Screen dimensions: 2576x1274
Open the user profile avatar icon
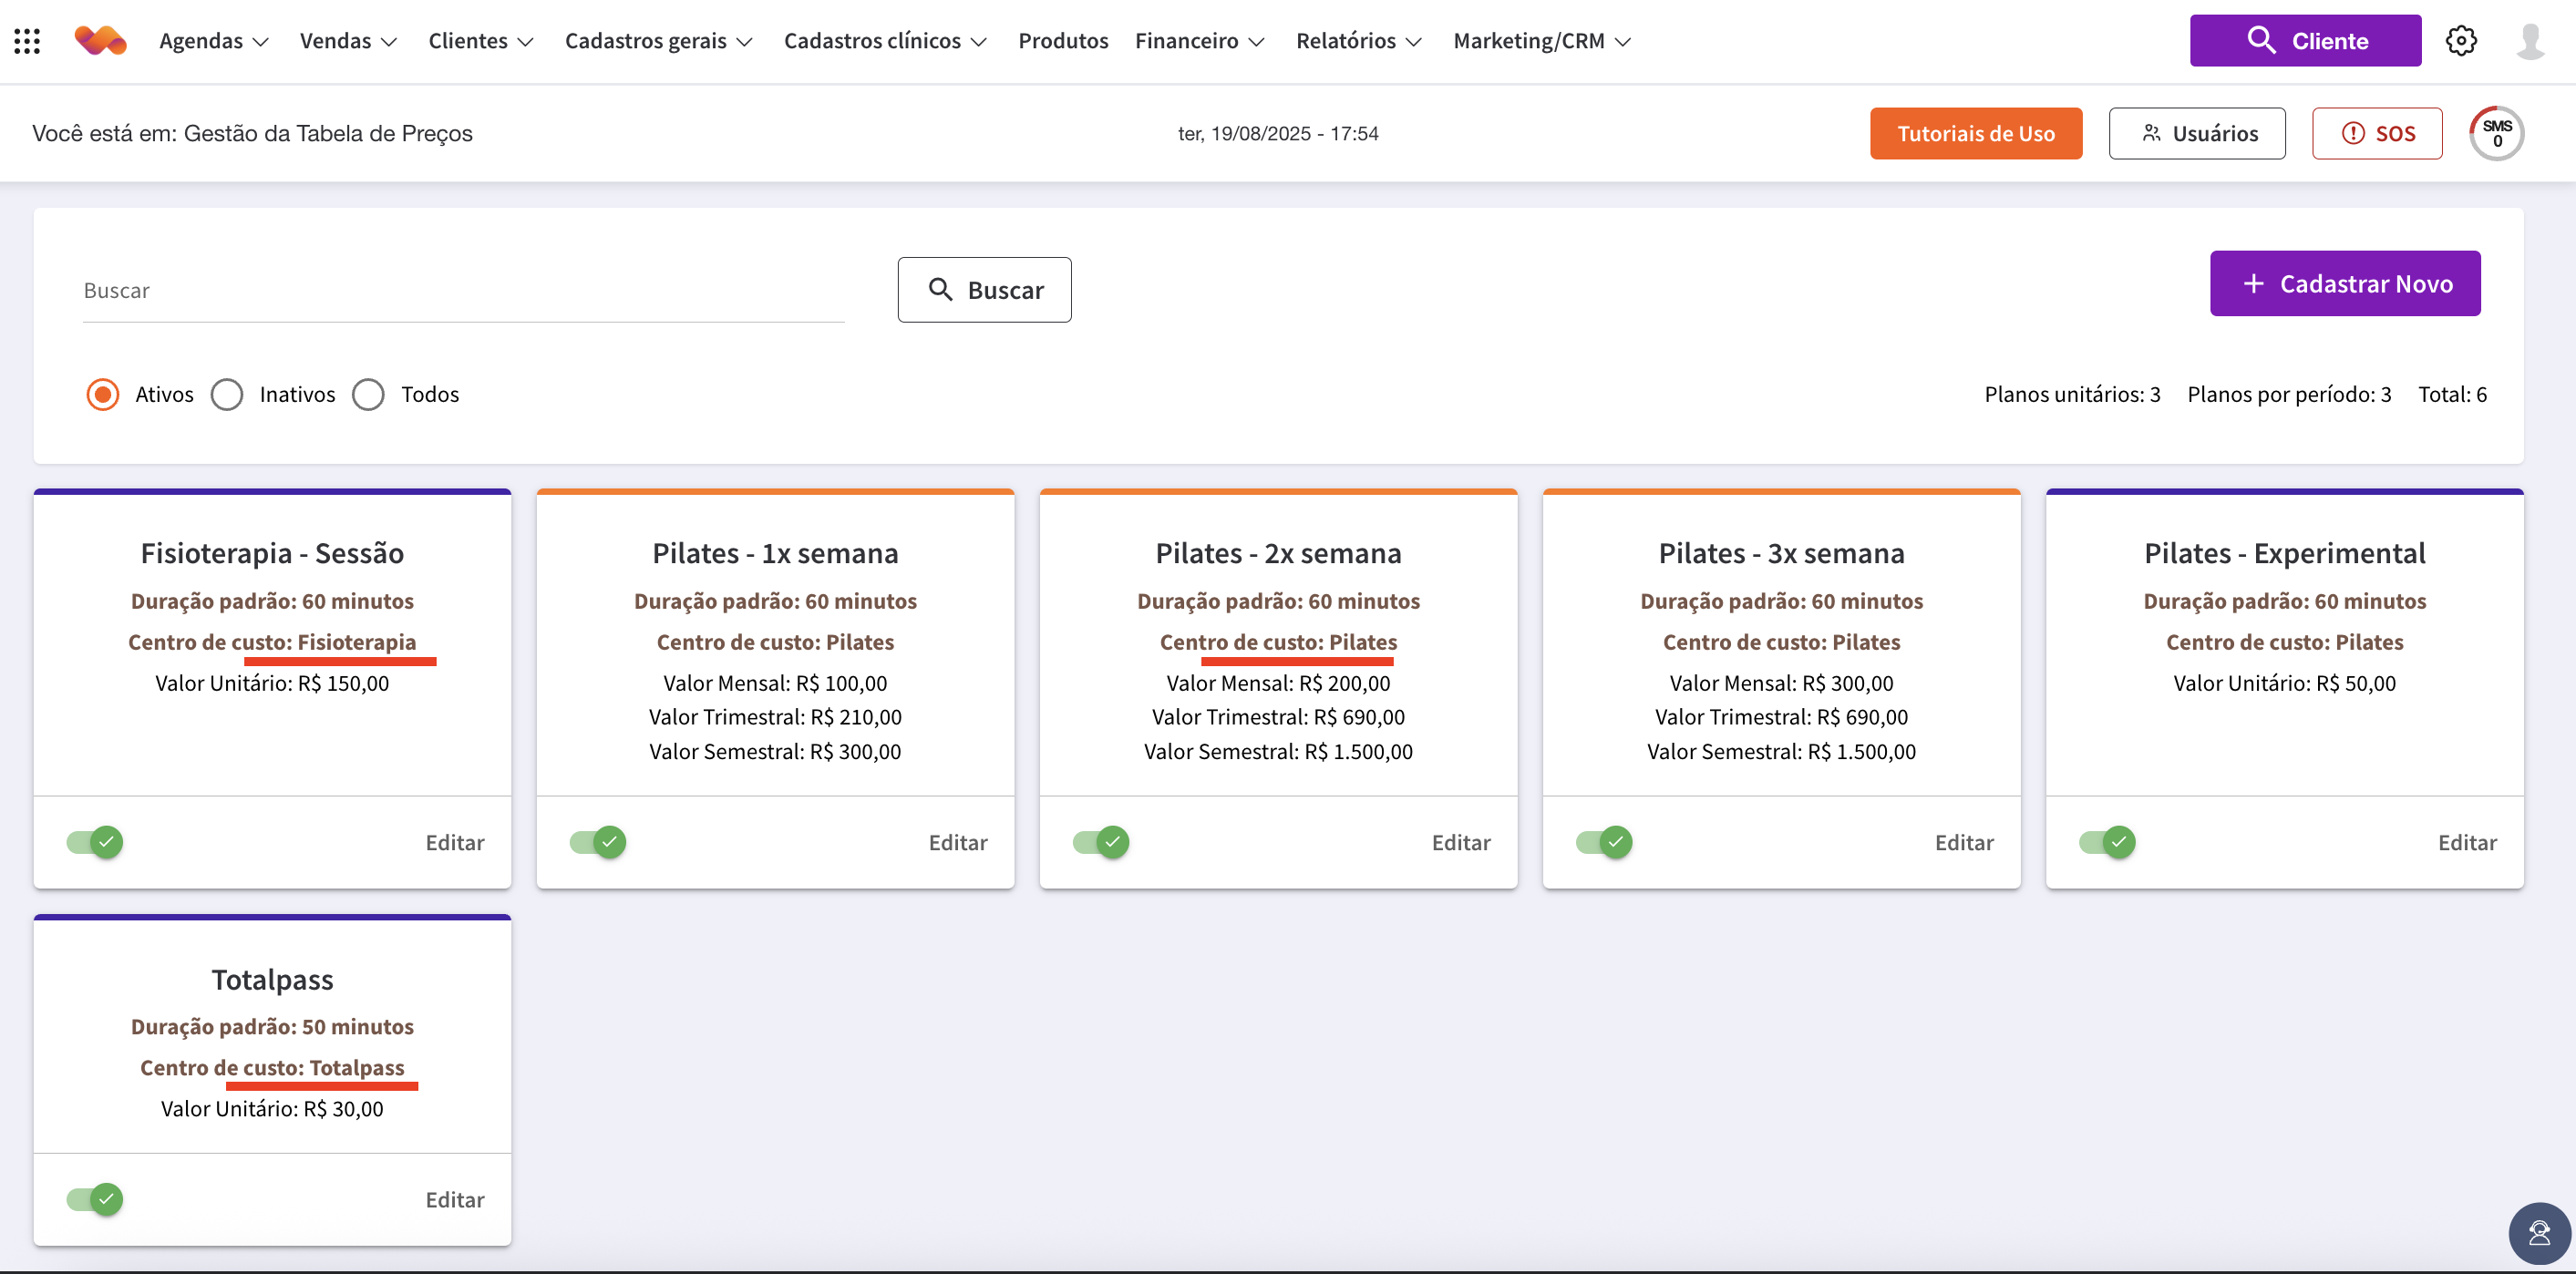coord(2530,41)
